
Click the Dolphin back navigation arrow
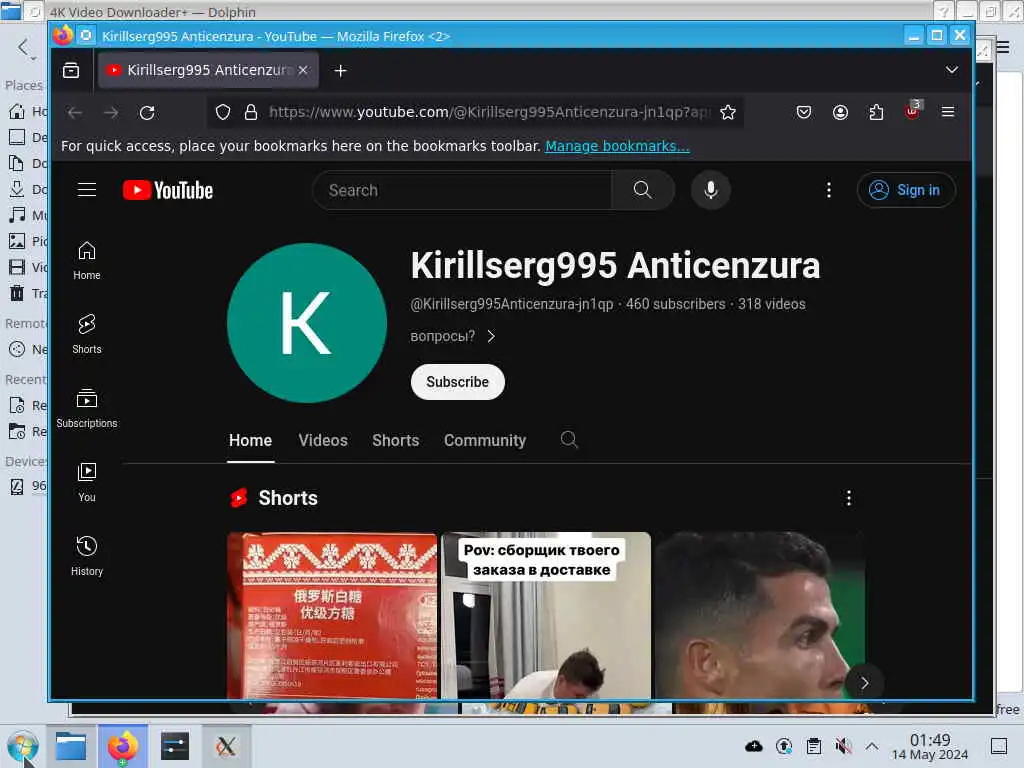(24, 47)
